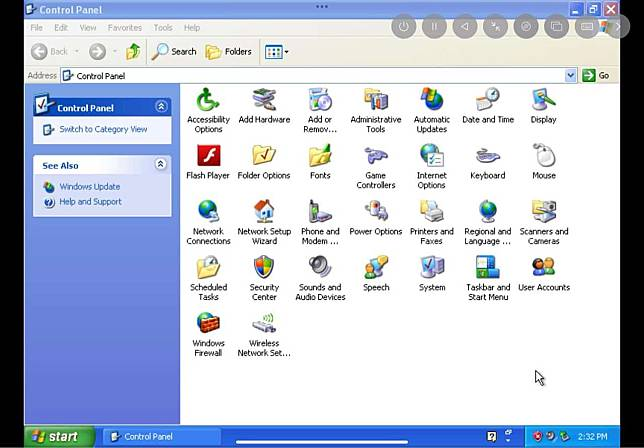Select the Keyboard icon

tap(488, 162)
